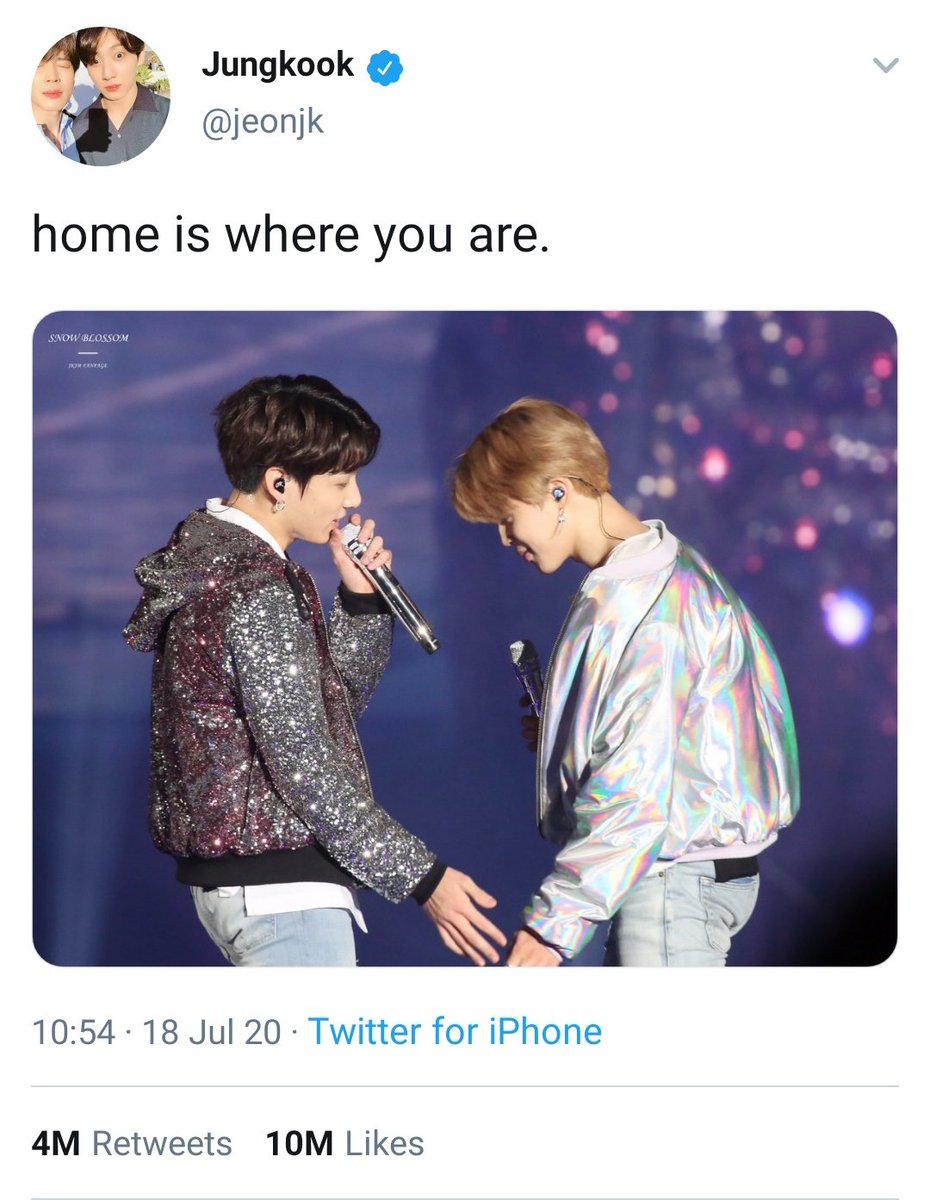This screenshot has width=930, height=1200.
Task: Open the Twitter for iPhone source link
Action: tap(455, 1031)
